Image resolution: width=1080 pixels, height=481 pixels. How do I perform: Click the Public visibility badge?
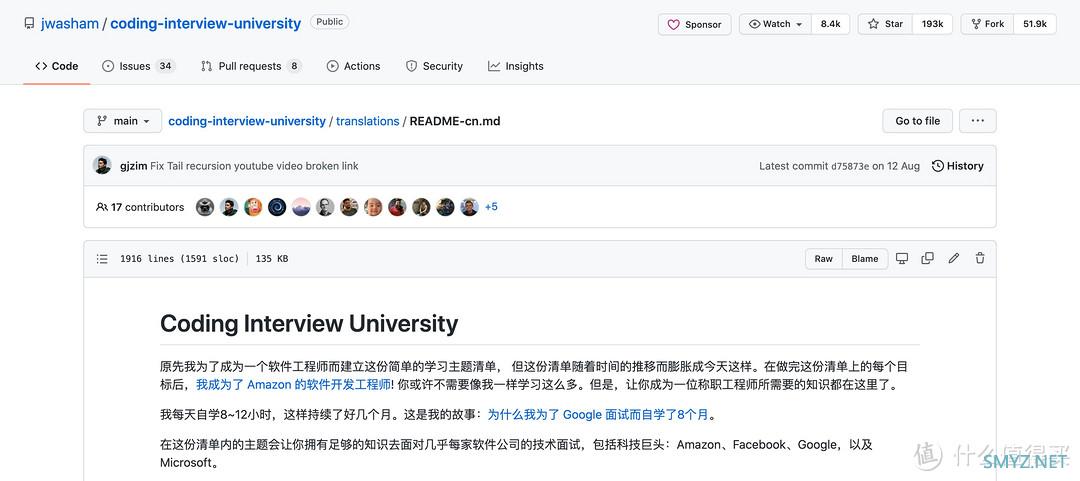click(x=329, y=22)
